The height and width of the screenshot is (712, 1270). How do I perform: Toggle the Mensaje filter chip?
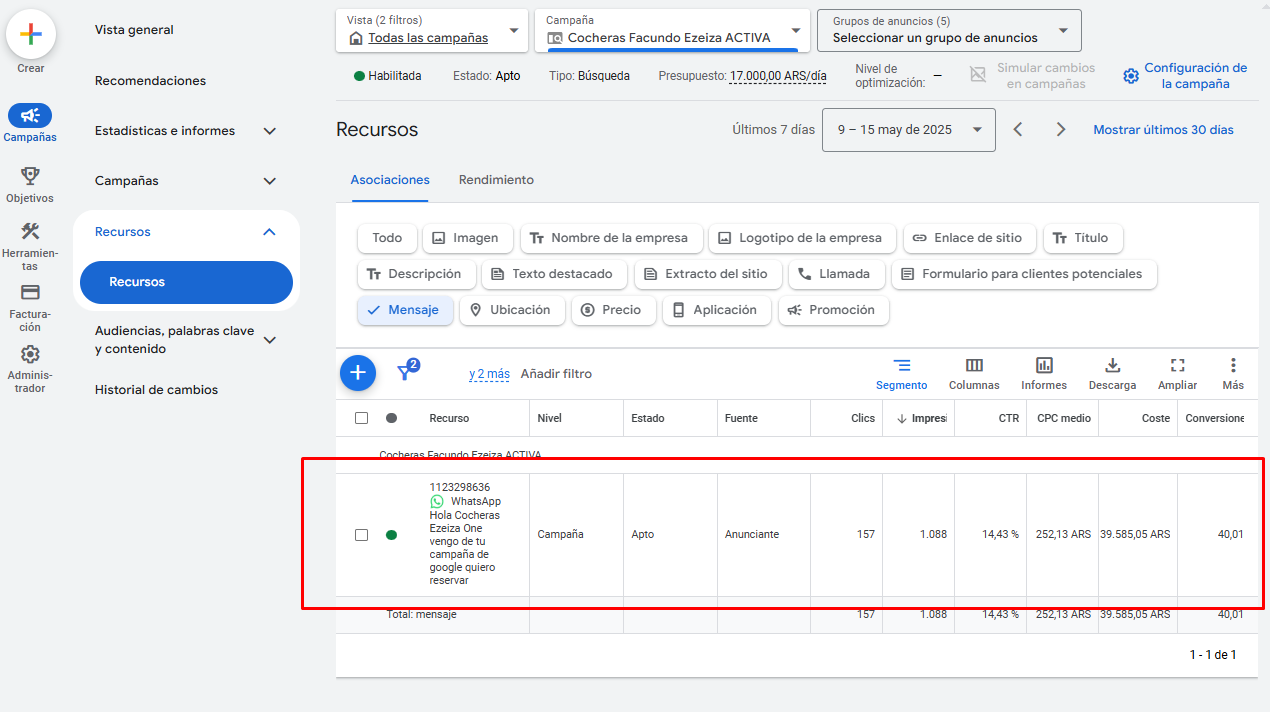coord(405,310)
